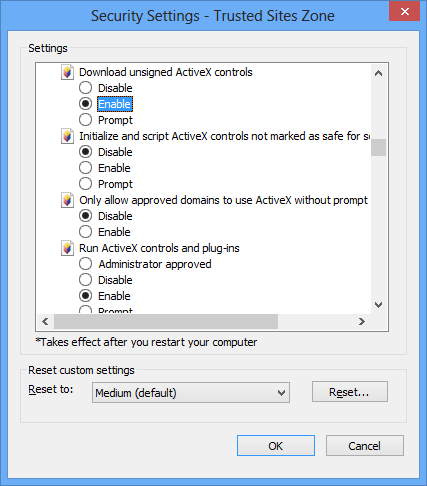Select Administrator approved for Run ActiveX controls
This screenshot has height=486, width=427.
[86, 264]
